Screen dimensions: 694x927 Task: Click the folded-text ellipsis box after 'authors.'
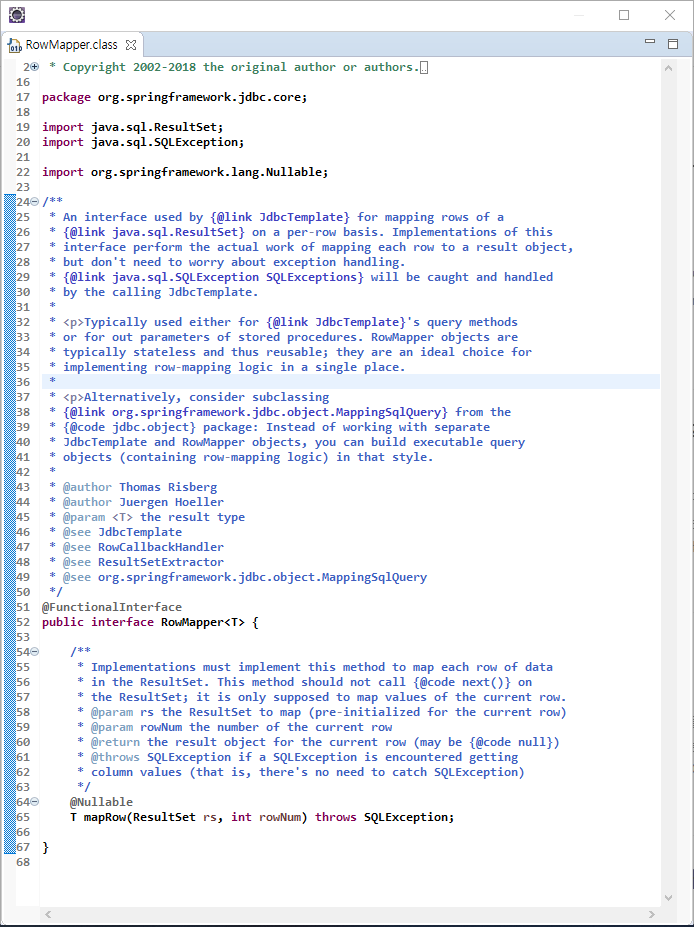[x=424, y=67]
